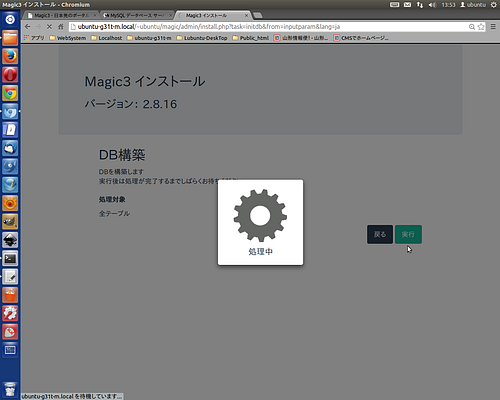Open the system gear session menu
Screen dimensions: 500x400
[493, 5]
